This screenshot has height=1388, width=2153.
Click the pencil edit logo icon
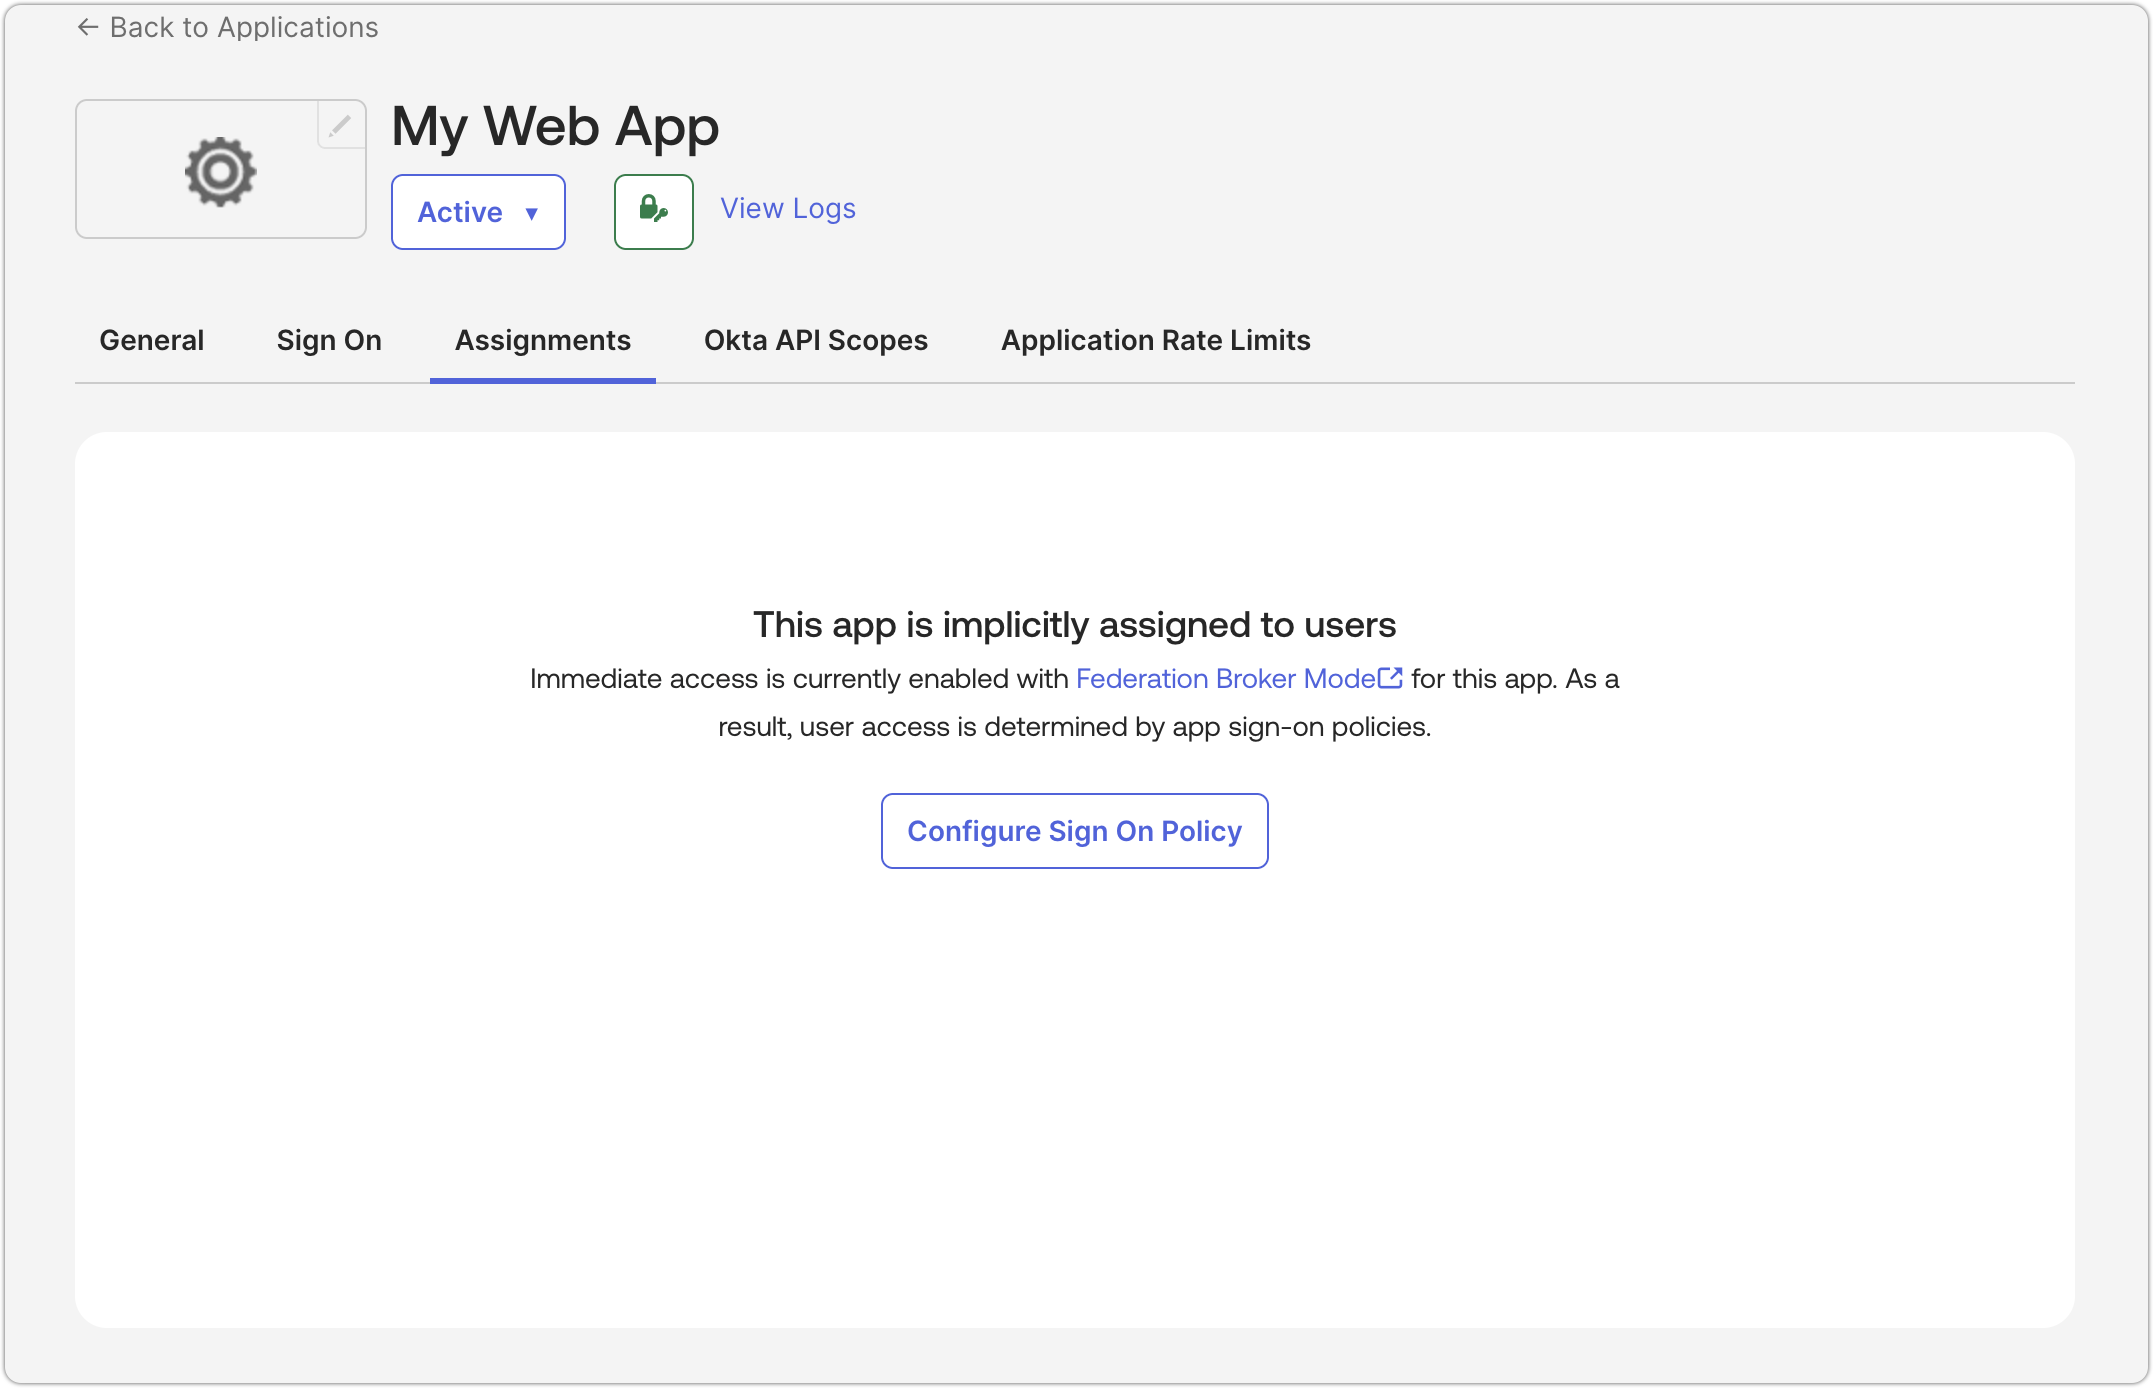pyautogui.click(x=340, y=125)
